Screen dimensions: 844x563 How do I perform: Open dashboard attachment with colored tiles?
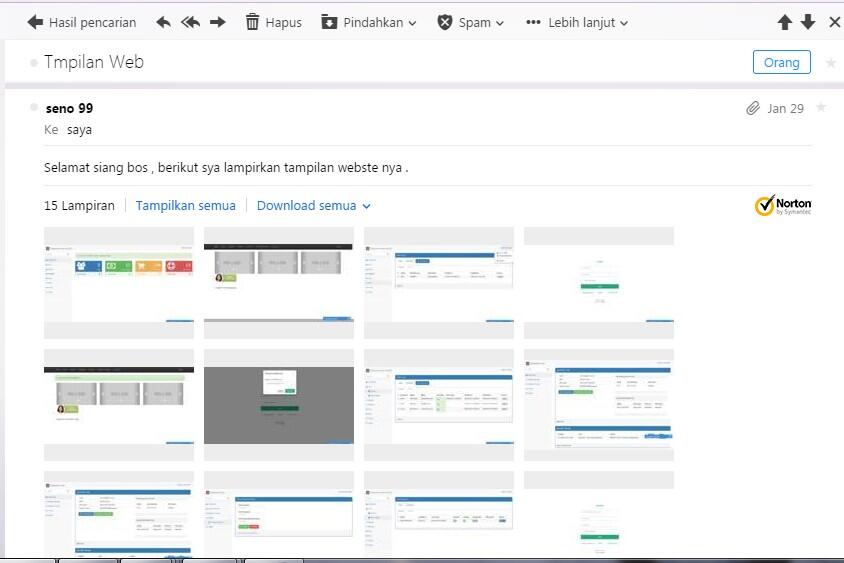(119, 283)
